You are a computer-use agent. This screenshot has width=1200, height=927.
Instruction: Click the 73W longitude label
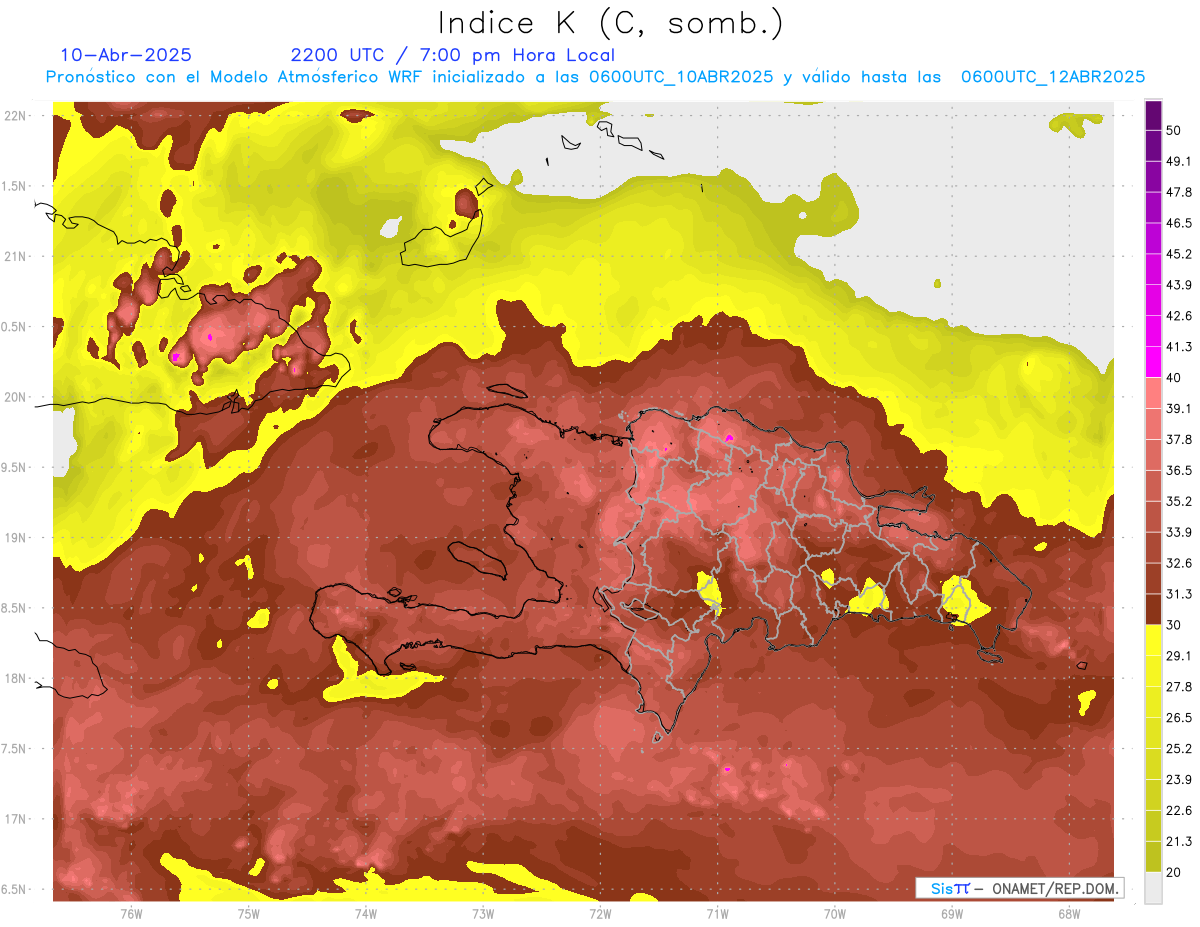pos(483,913)
